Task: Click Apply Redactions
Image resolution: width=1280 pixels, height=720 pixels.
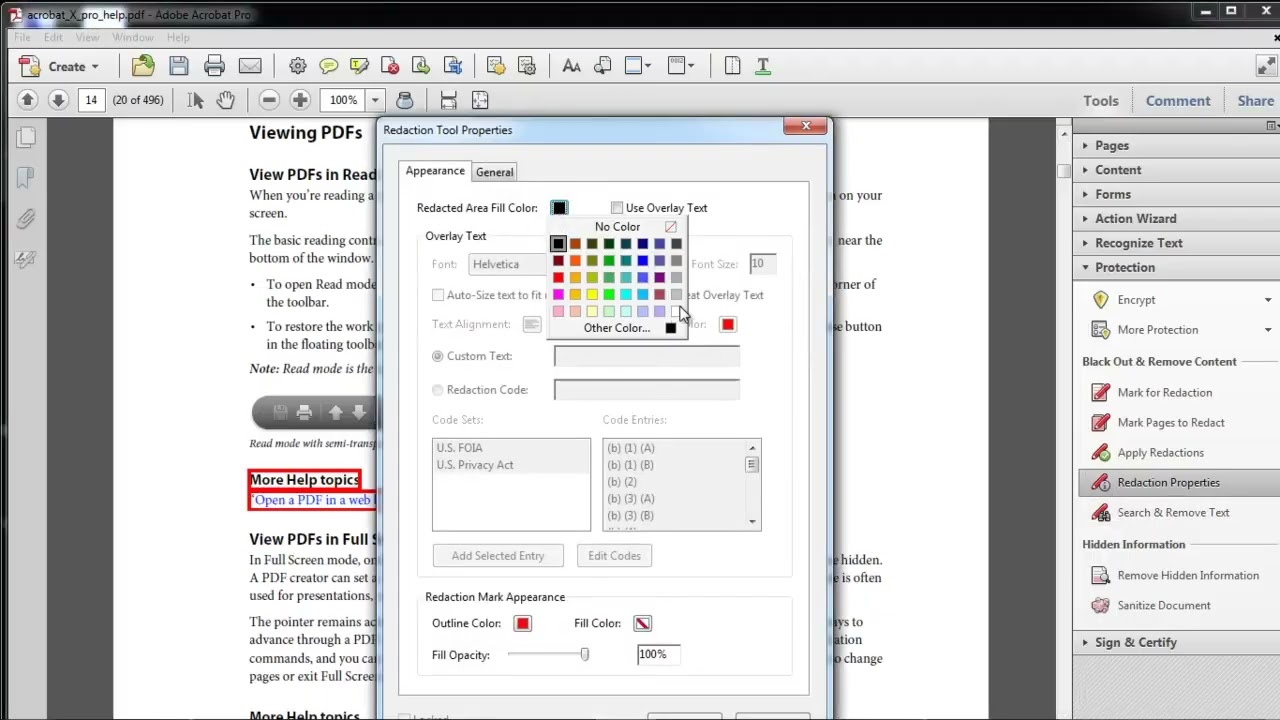Action: pos(1160,452)
